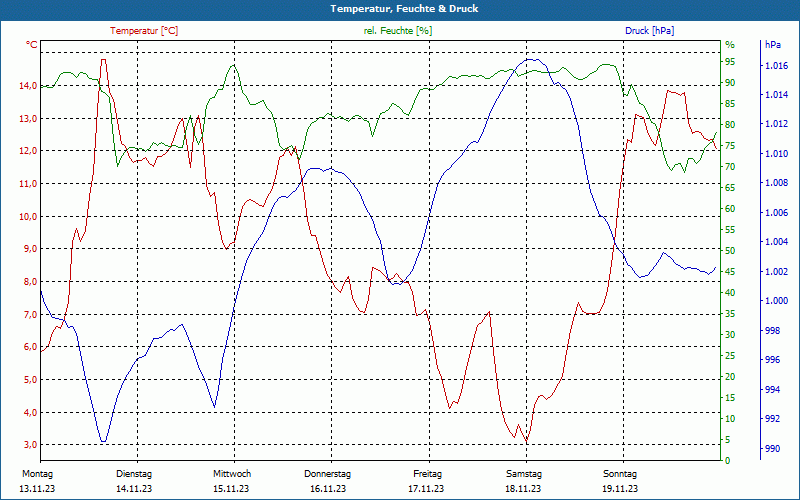Select the blue 'Druck [hPa]' legend label

(649, 31)
